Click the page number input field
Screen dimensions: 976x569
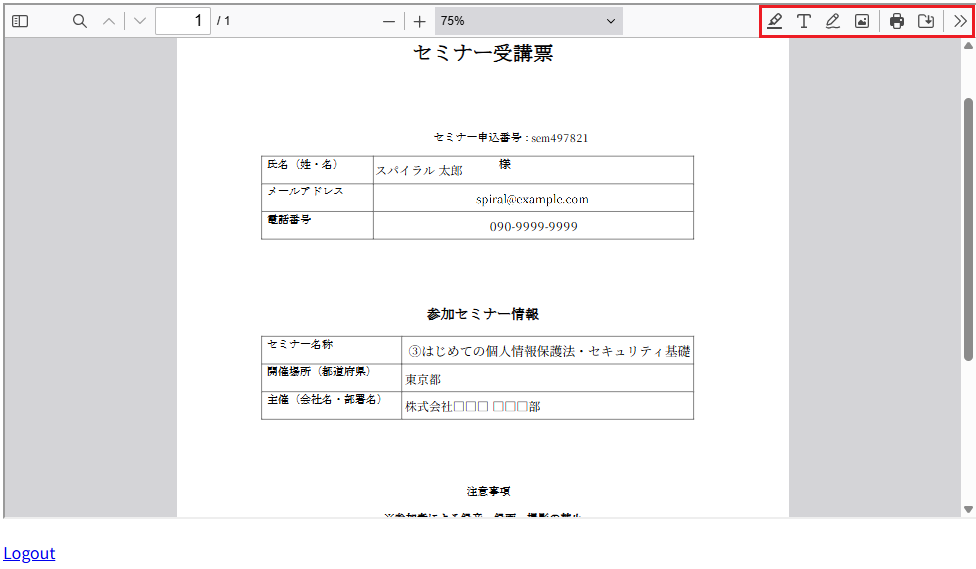(182, 21)
